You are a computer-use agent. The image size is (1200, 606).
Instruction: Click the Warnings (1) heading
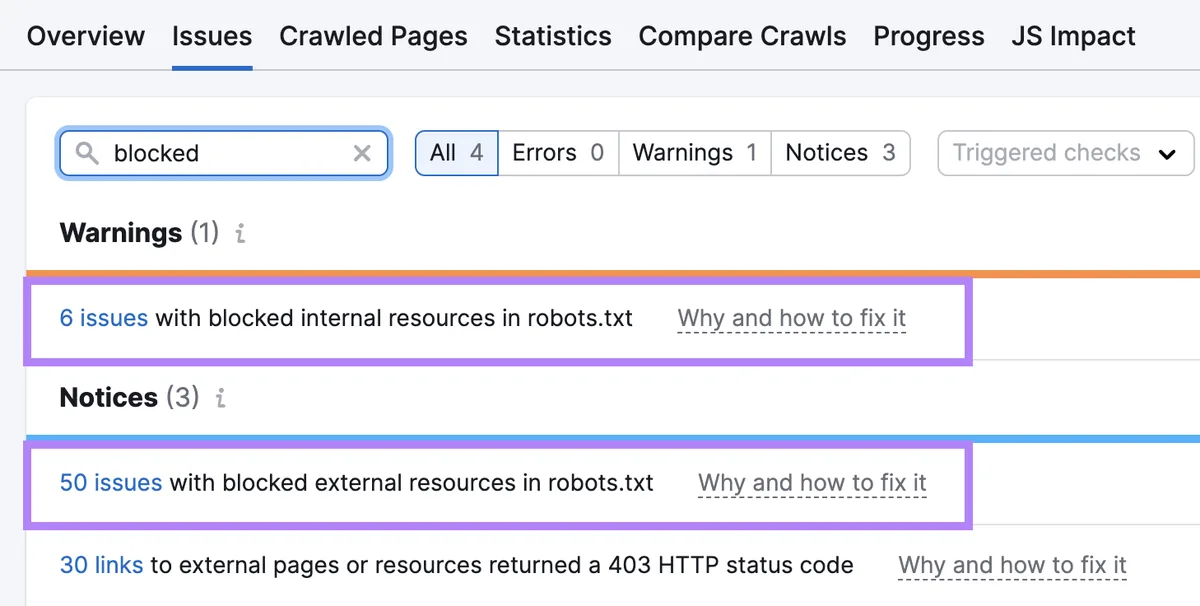coord(139,233)
